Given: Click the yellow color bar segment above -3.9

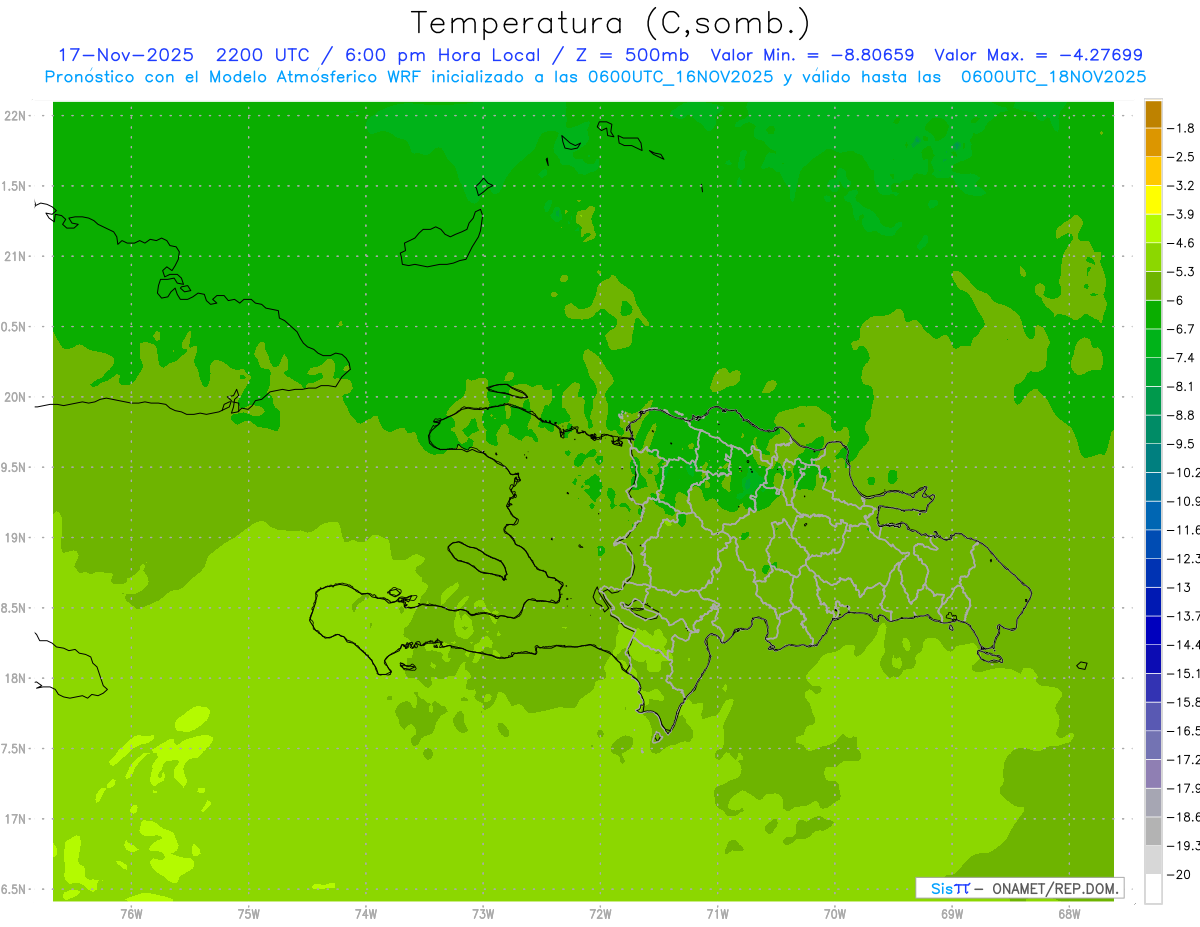Looking at the screenshot, I should pyautogui.click(x=1153, y=200).
